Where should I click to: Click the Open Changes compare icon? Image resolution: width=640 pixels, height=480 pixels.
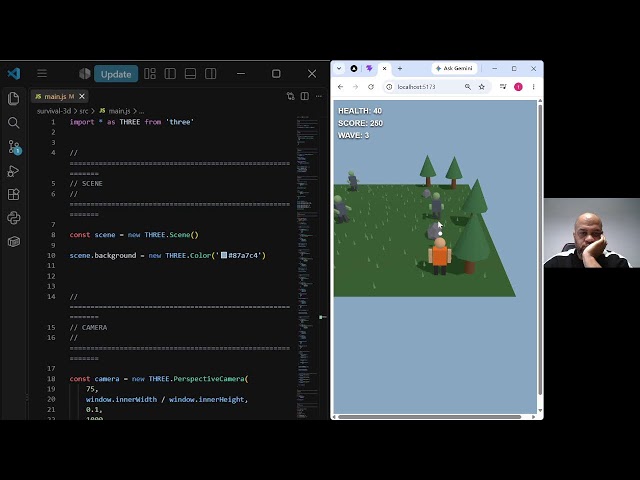point(291,96)
